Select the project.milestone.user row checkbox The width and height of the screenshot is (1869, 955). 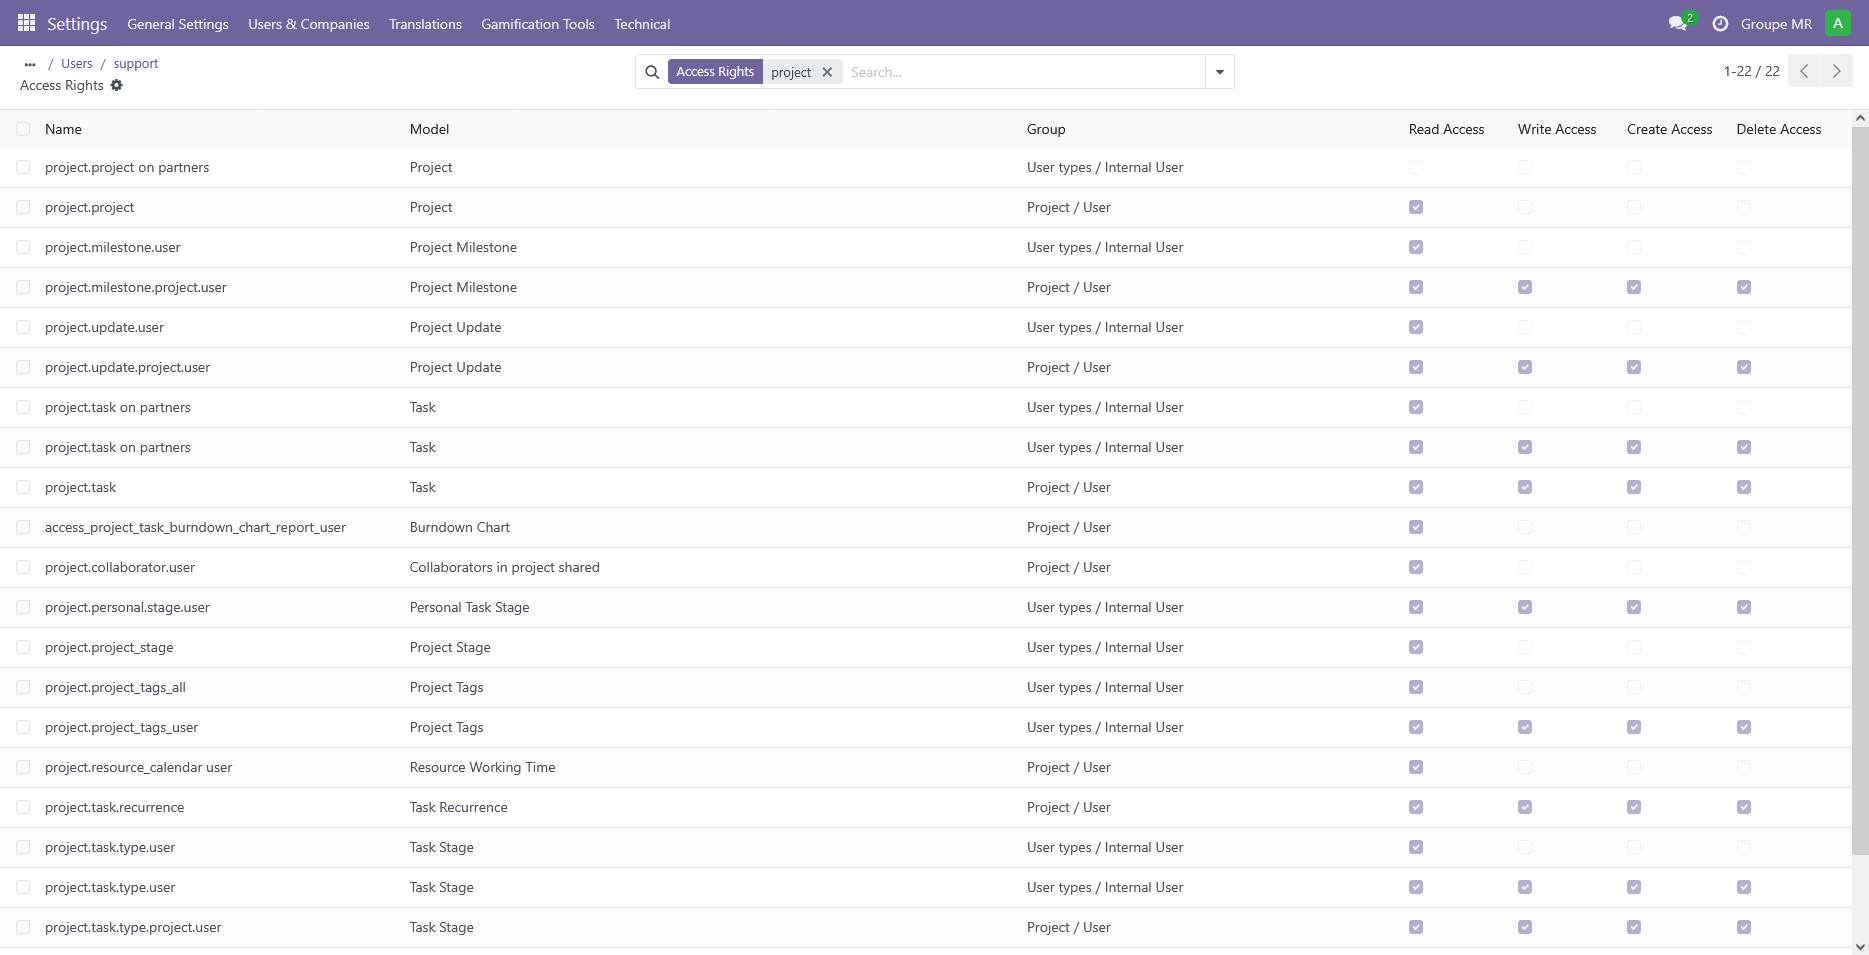23,247
